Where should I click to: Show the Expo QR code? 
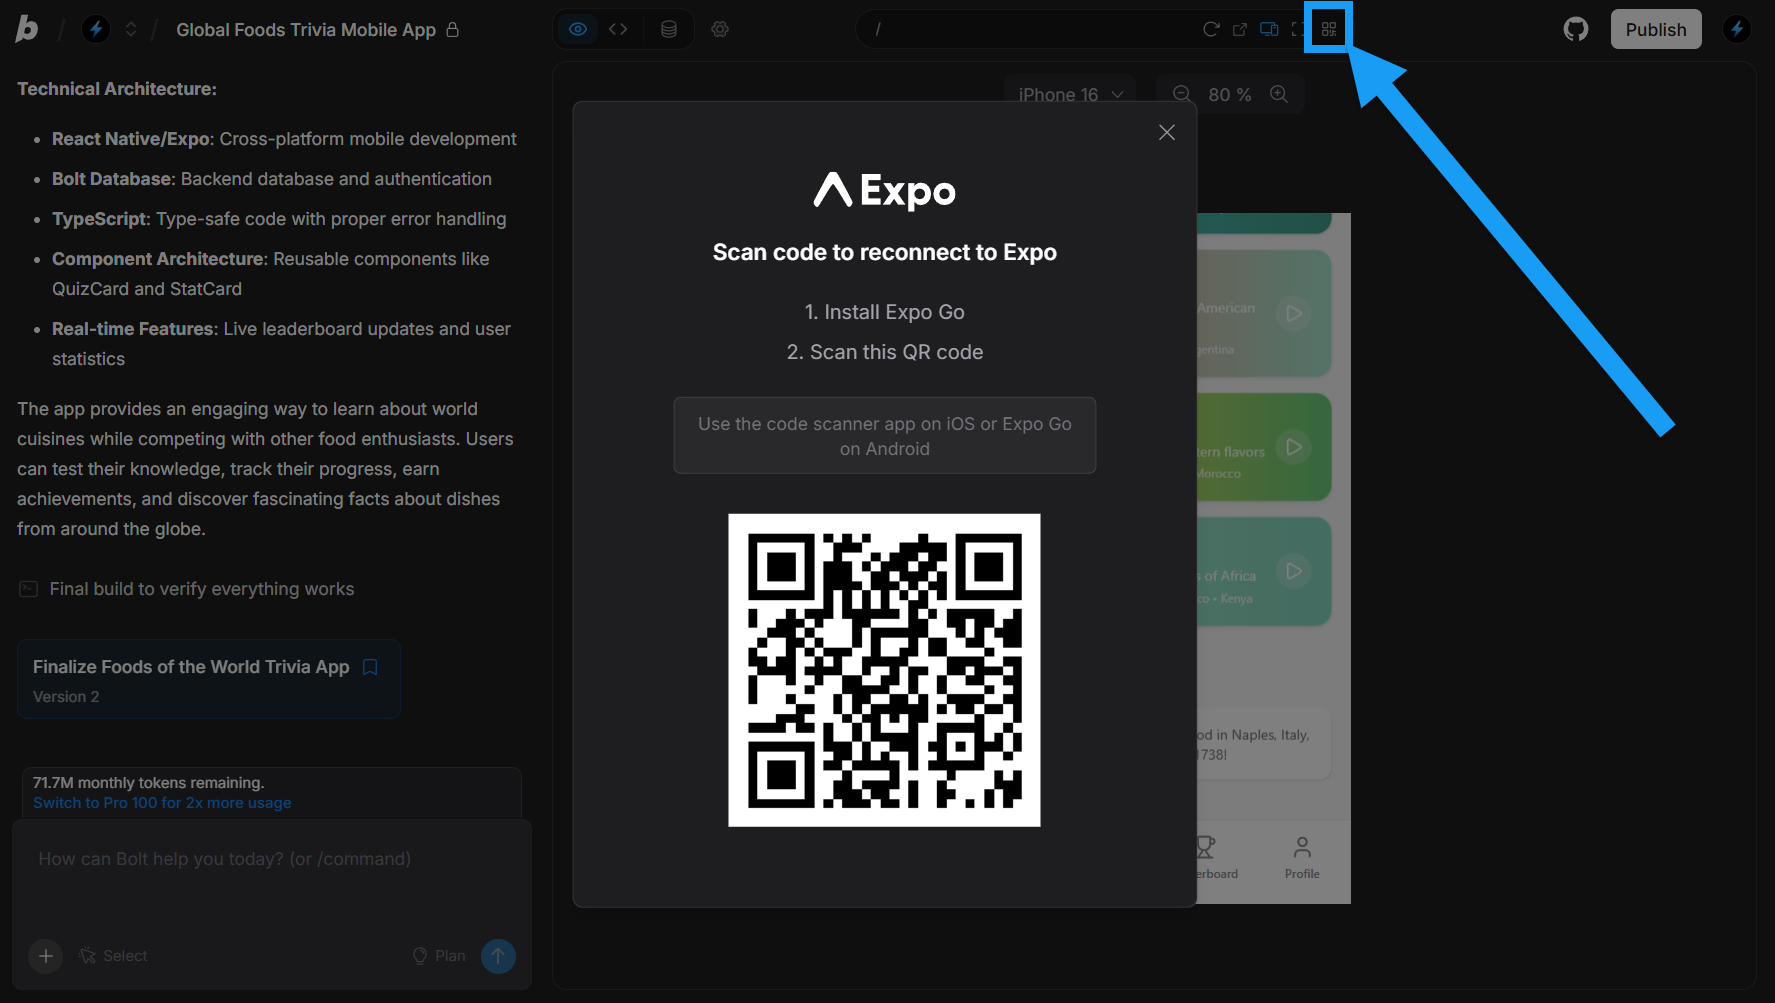click(1329, 29)
